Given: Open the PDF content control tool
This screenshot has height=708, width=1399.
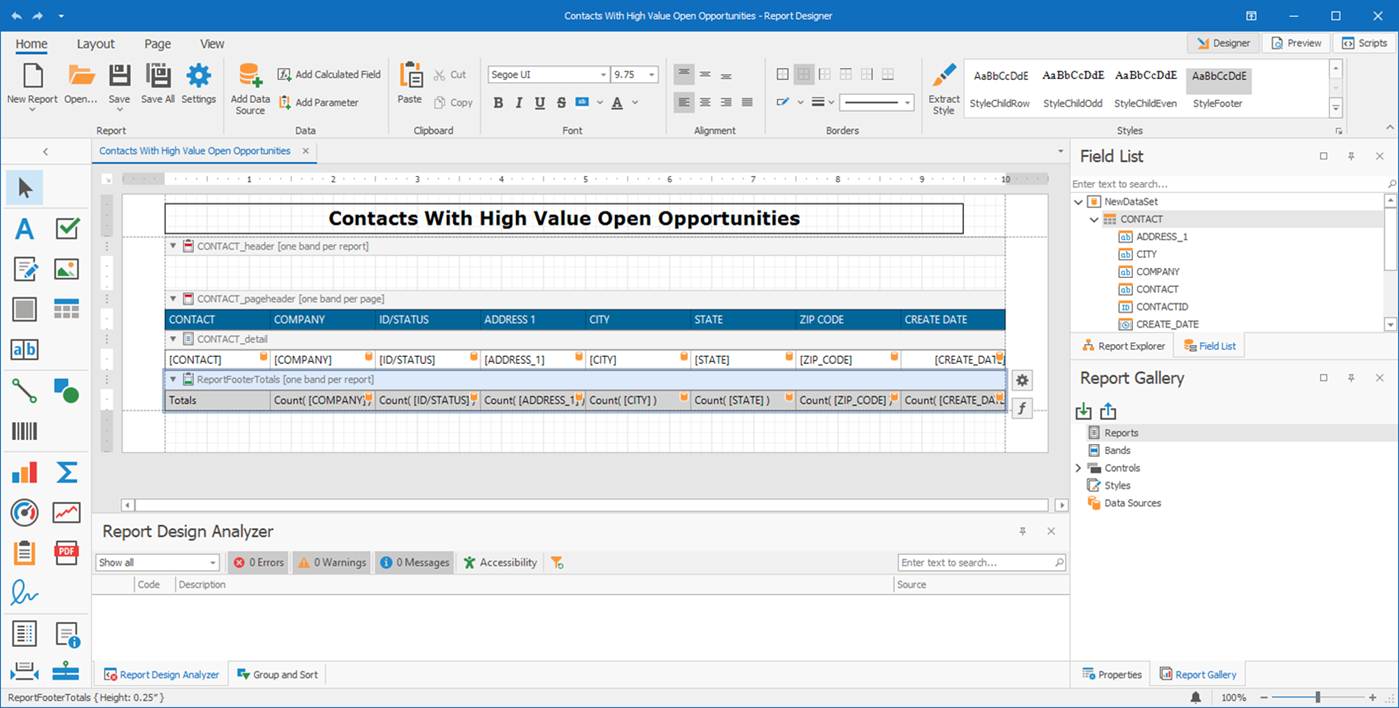Looking at the screenshot, I should tap(66, 552).
